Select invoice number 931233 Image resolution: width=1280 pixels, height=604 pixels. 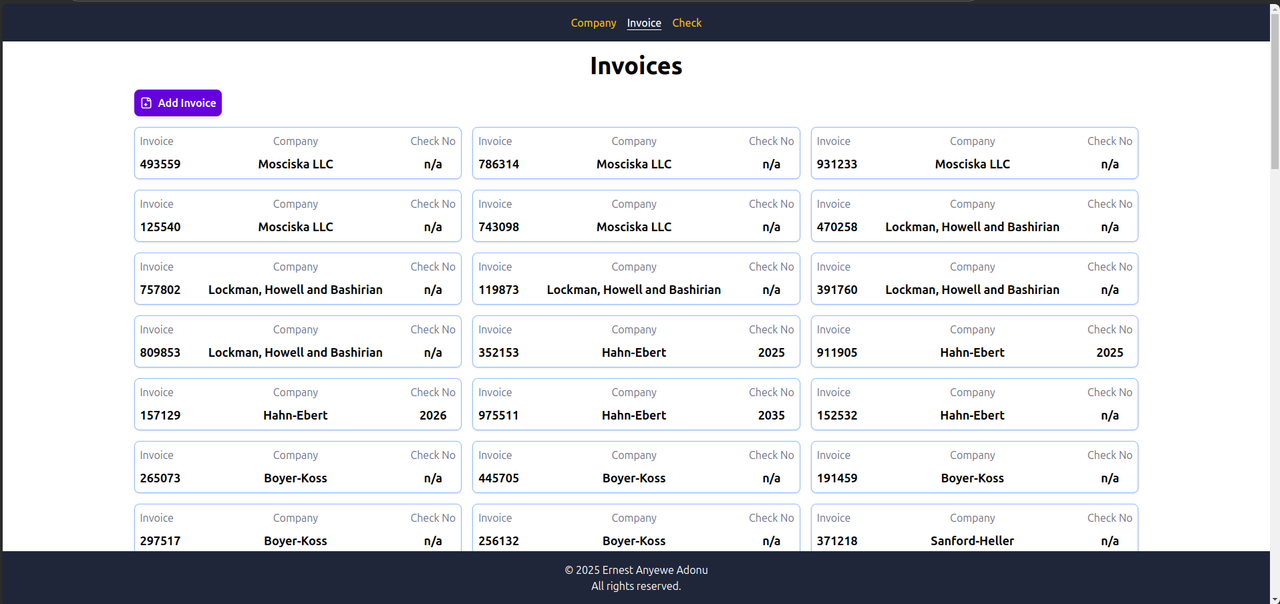click(x=837, y=164)
